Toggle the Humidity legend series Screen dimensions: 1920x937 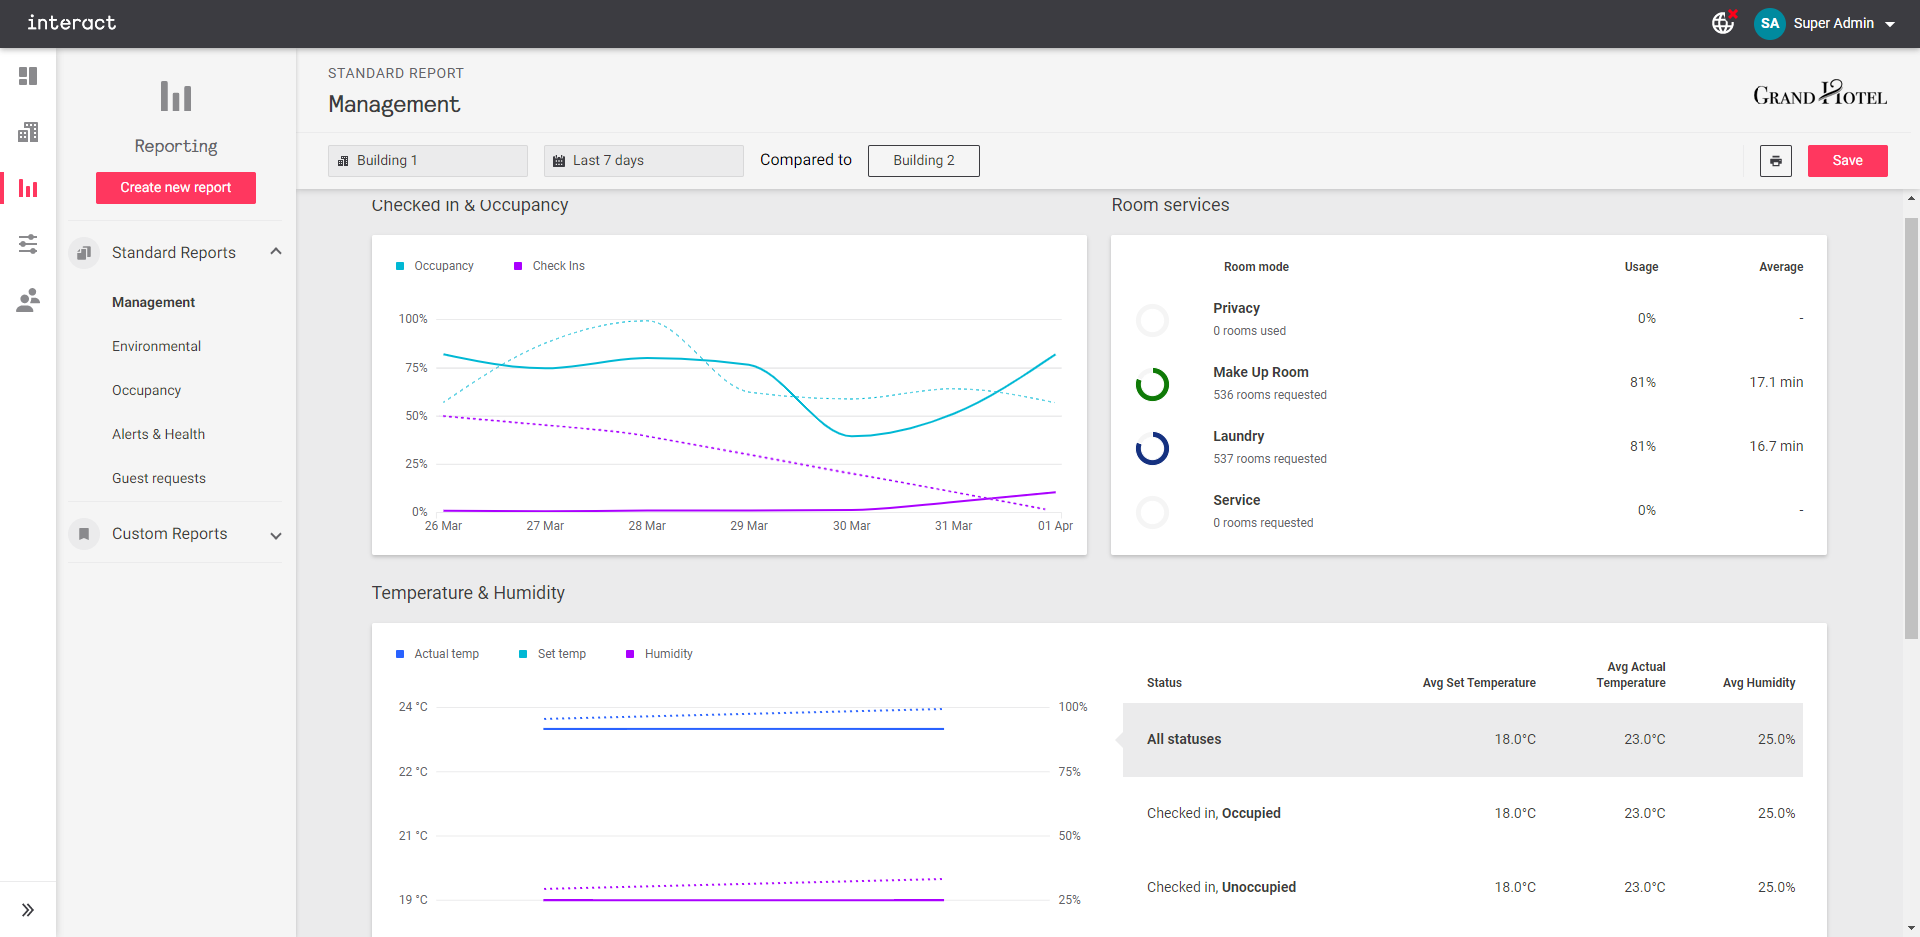tap(659, 654)
